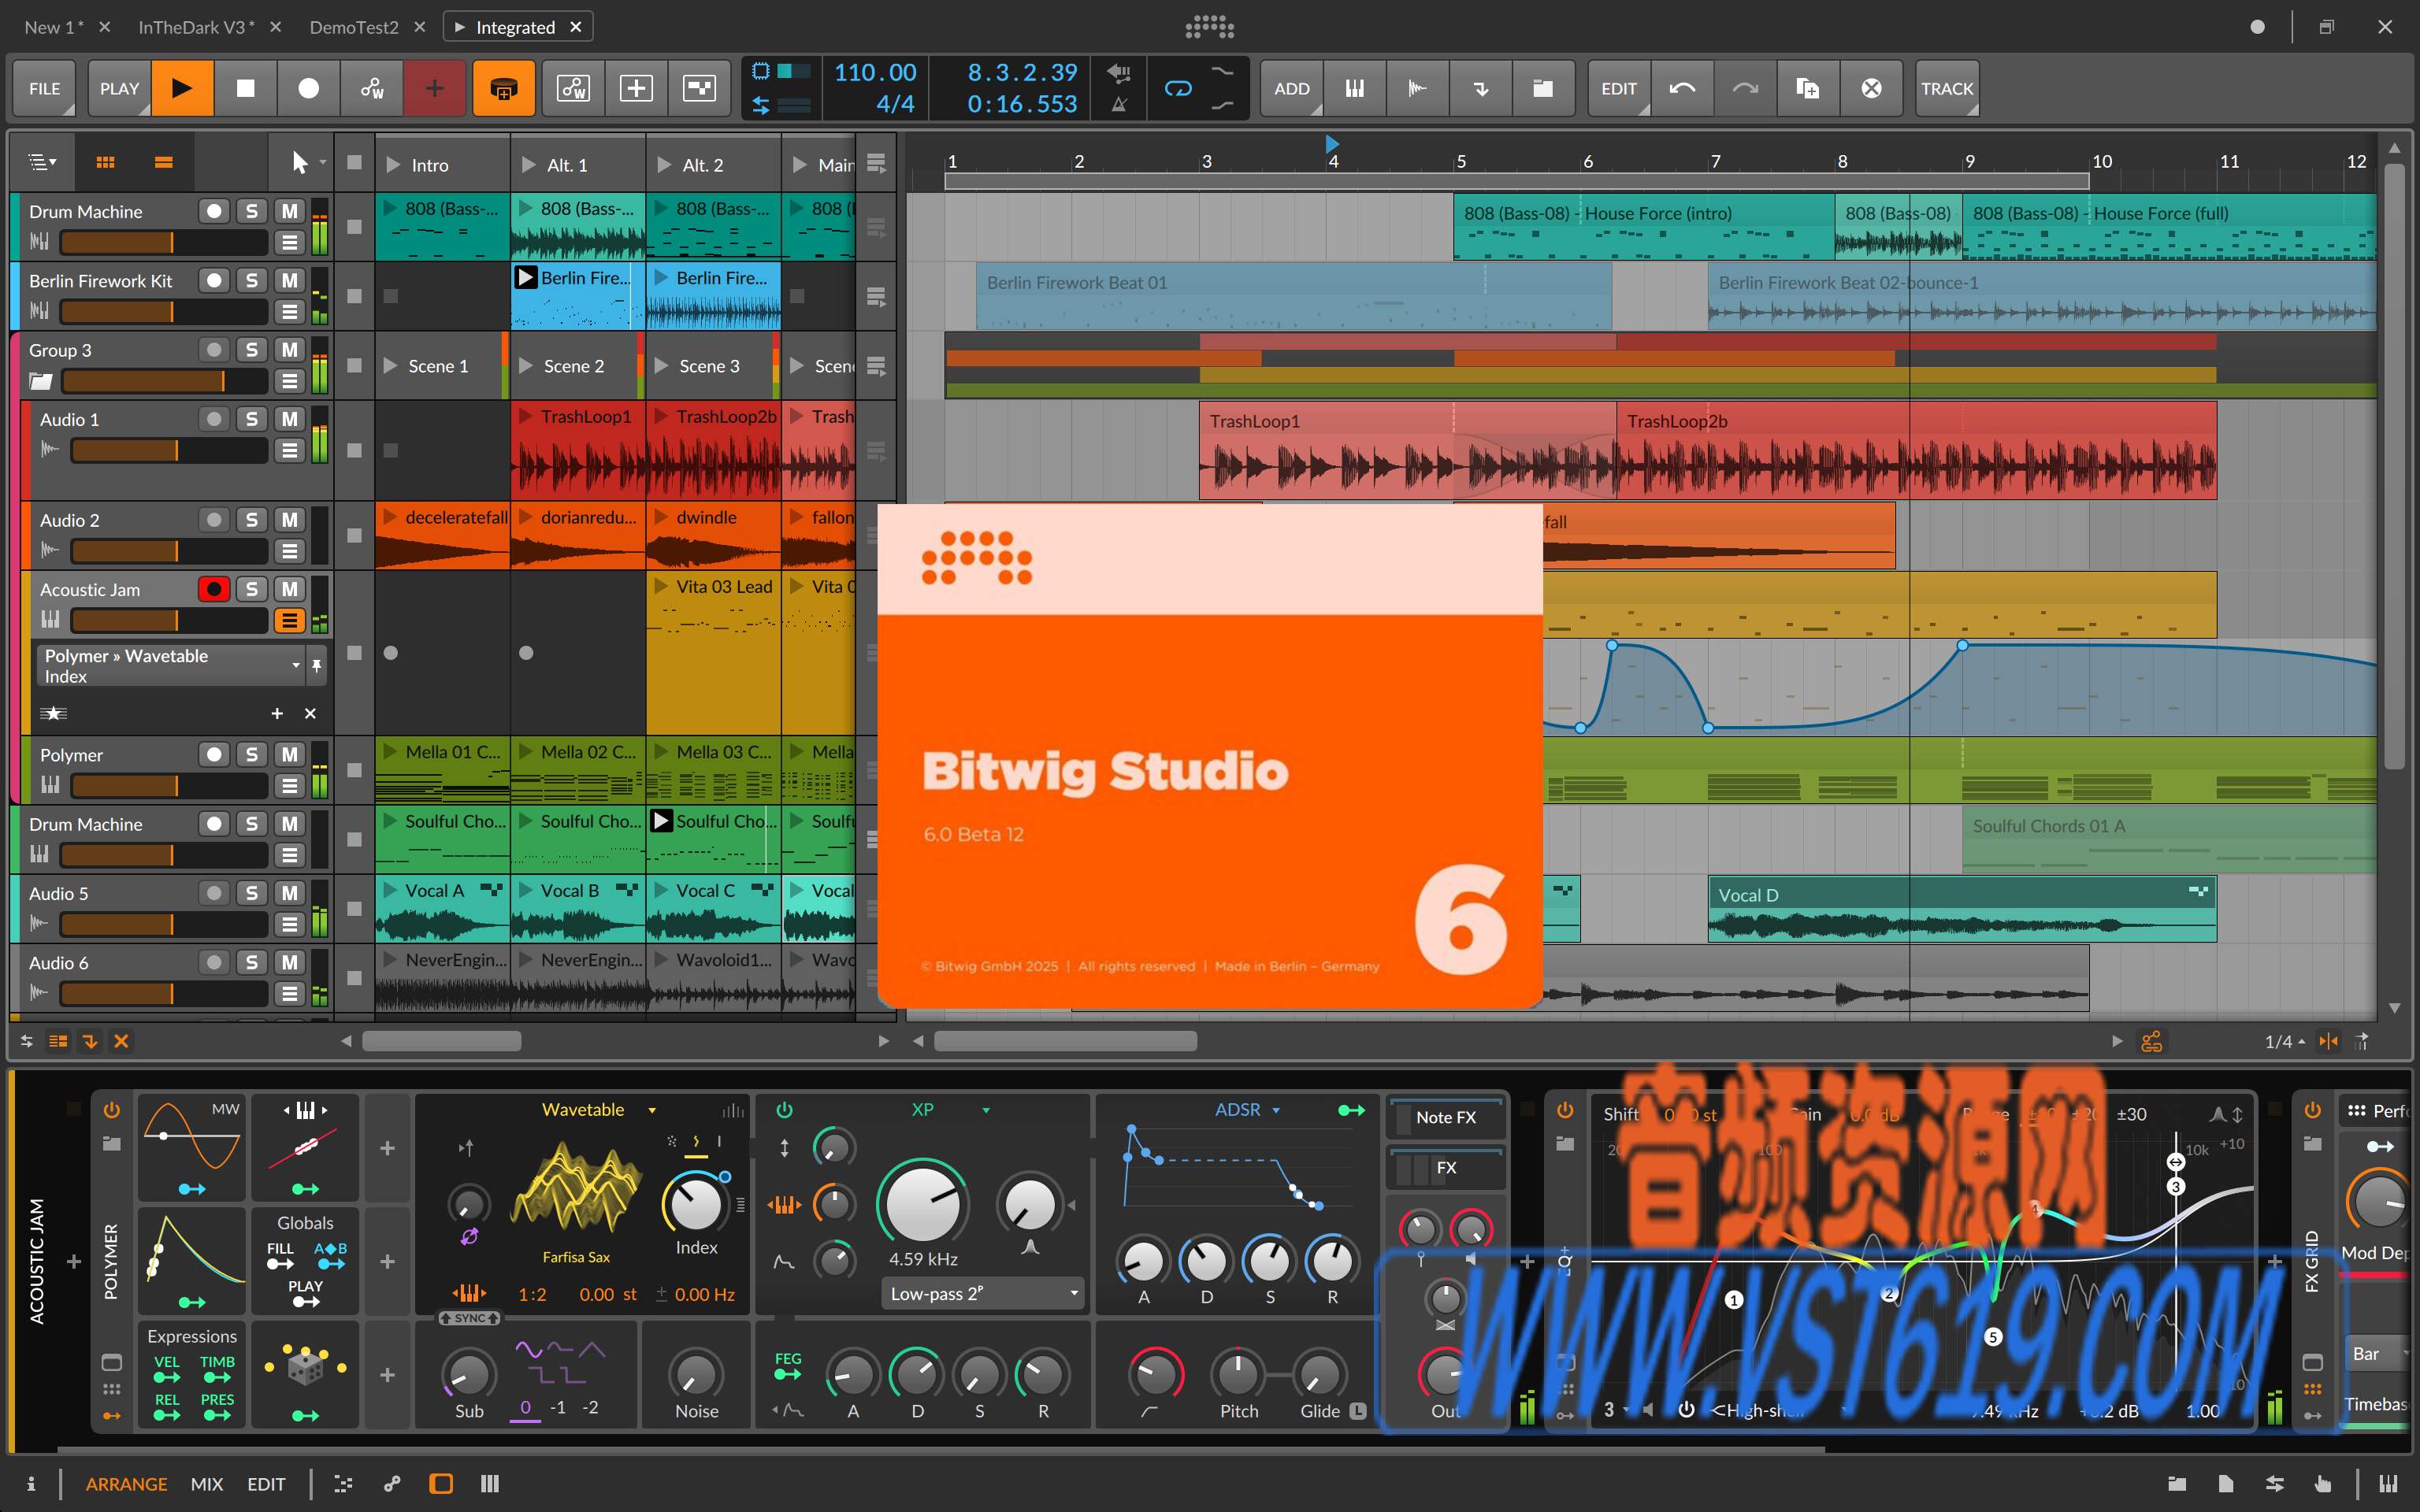Click the record button in the transport
The image size is (2420, 1512).
pos(308,88)
